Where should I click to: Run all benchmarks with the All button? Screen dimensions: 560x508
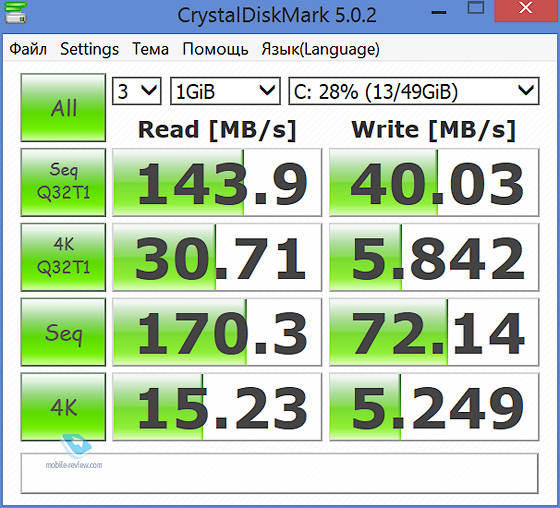[x=63, y=108]
